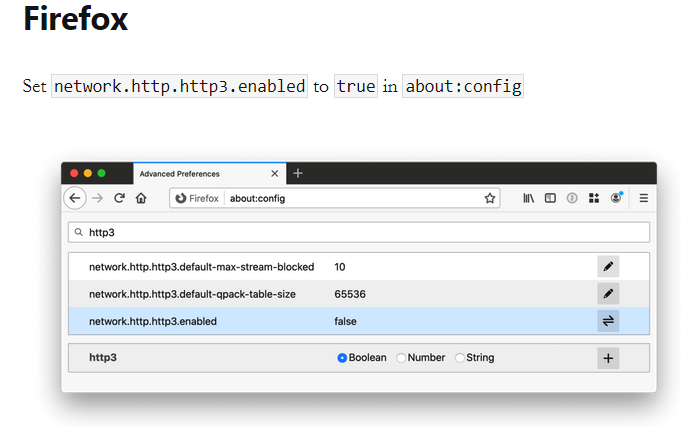Click the Firefox identity icon in the address bar
681x427 pixels.
pyautogui.click(x=180, y=198)
